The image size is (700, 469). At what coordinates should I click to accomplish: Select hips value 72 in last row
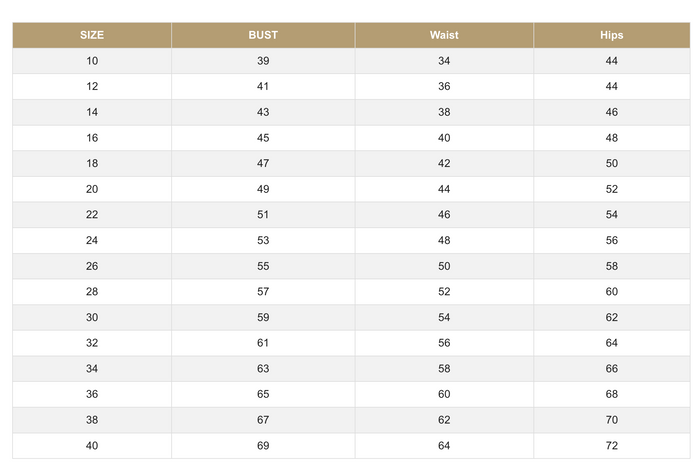tap(612, 446)
